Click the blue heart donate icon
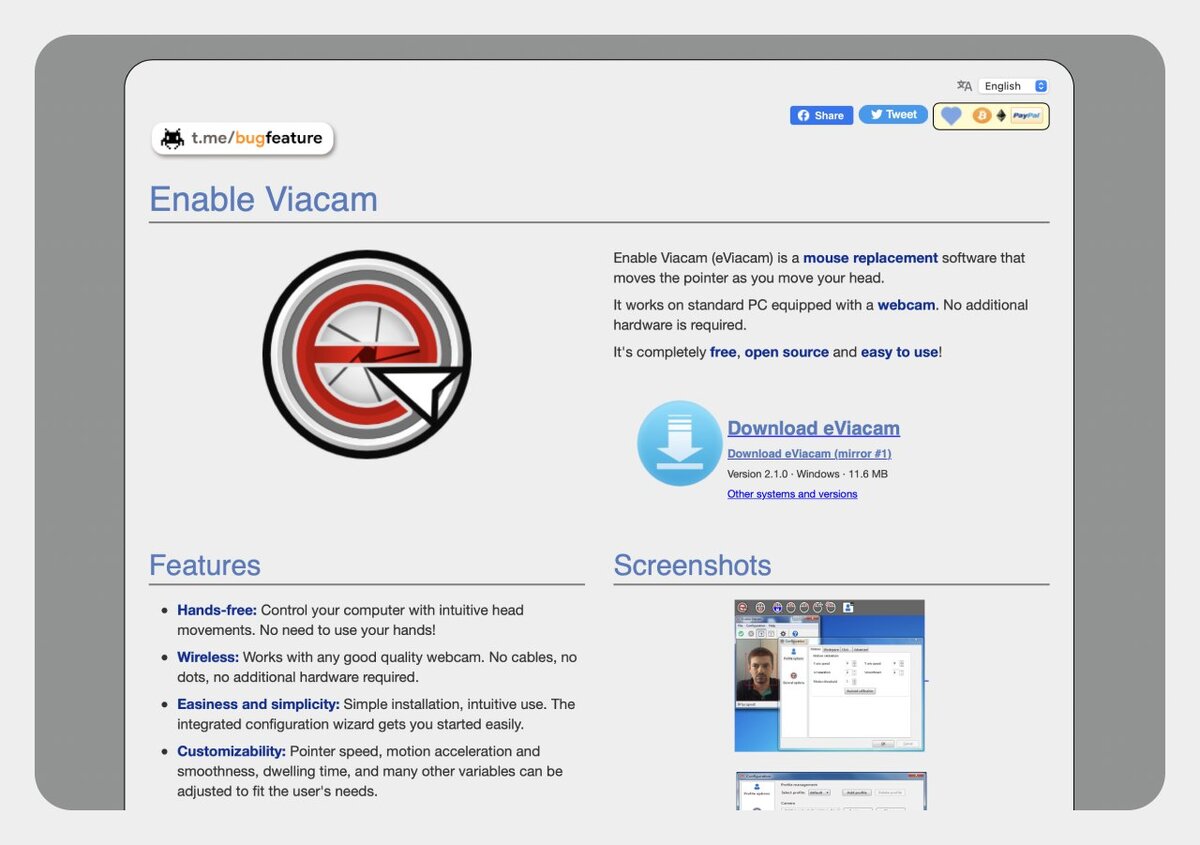The width and height of the screenshot is (1200, 845). (951, 116)
